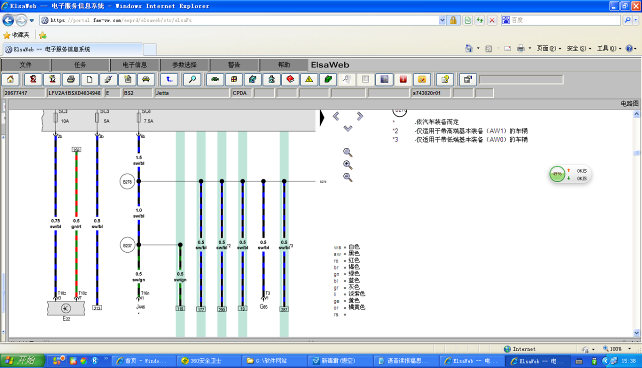Viewport: 642px width, 368px height.
Task: Open the magnifier search tool in the toolbar
Action: [192, 79]
